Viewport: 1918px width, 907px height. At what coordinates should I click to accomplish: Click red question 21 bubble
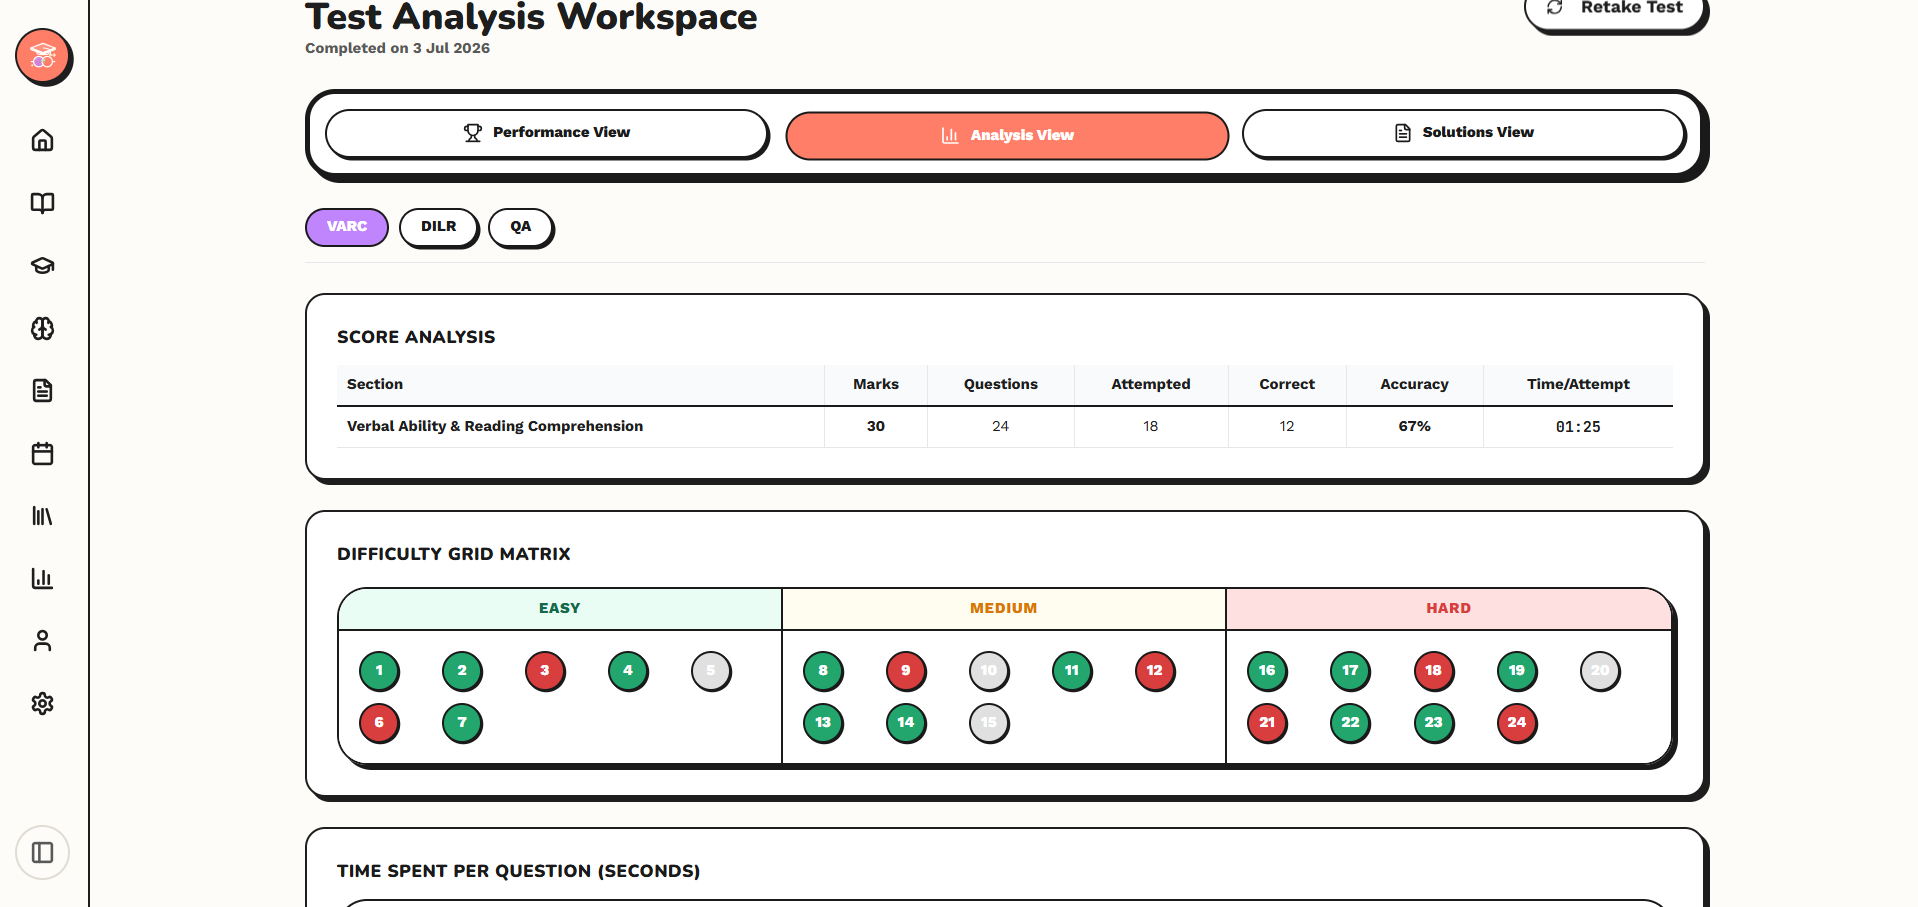coord(1267,723)
